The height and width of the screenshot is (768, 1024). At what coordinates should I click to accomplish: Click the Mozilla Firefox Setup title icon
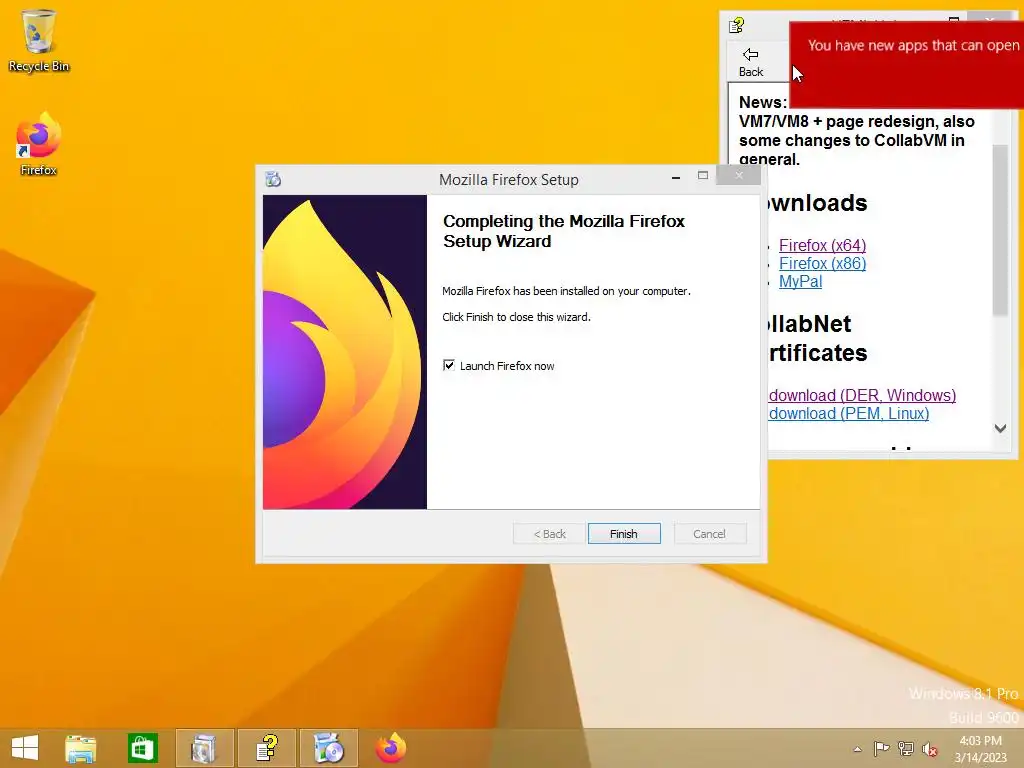[273, 179]
